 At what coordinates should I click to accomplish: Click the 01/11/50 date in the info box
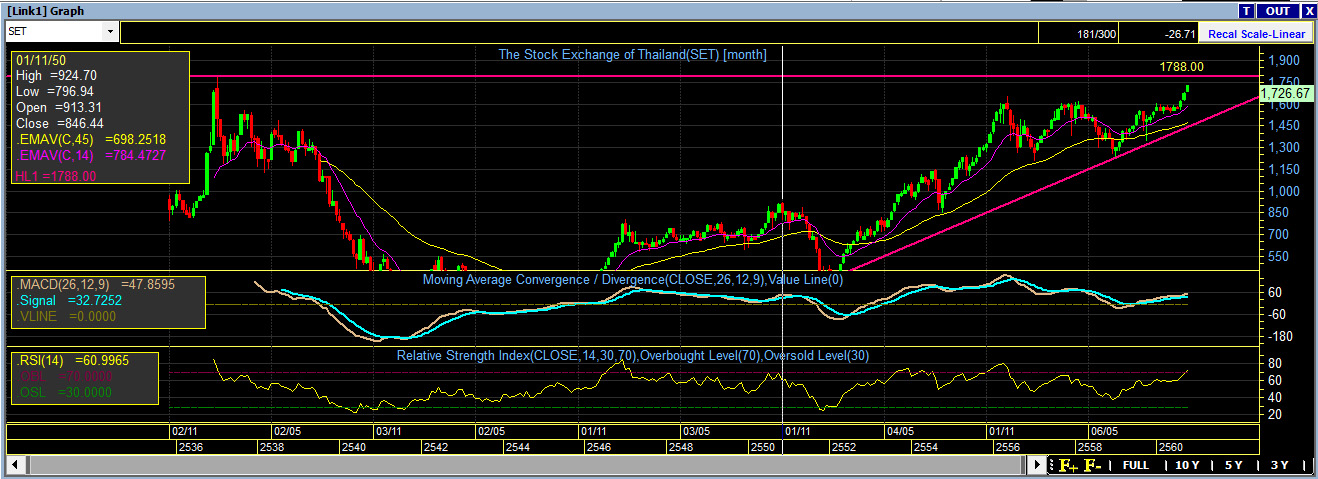[40, 59]
